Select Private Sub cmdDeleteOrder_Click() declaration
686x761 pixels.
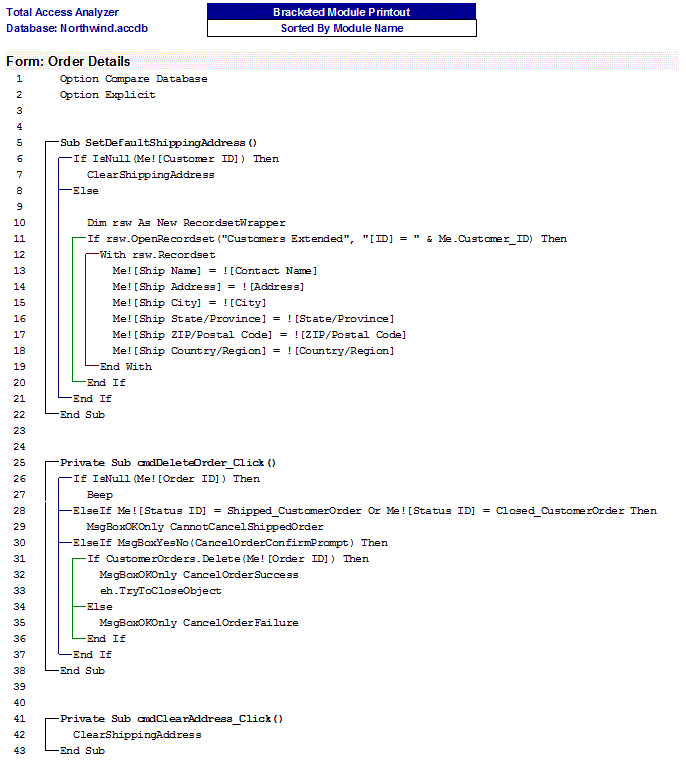pos(167,462)
